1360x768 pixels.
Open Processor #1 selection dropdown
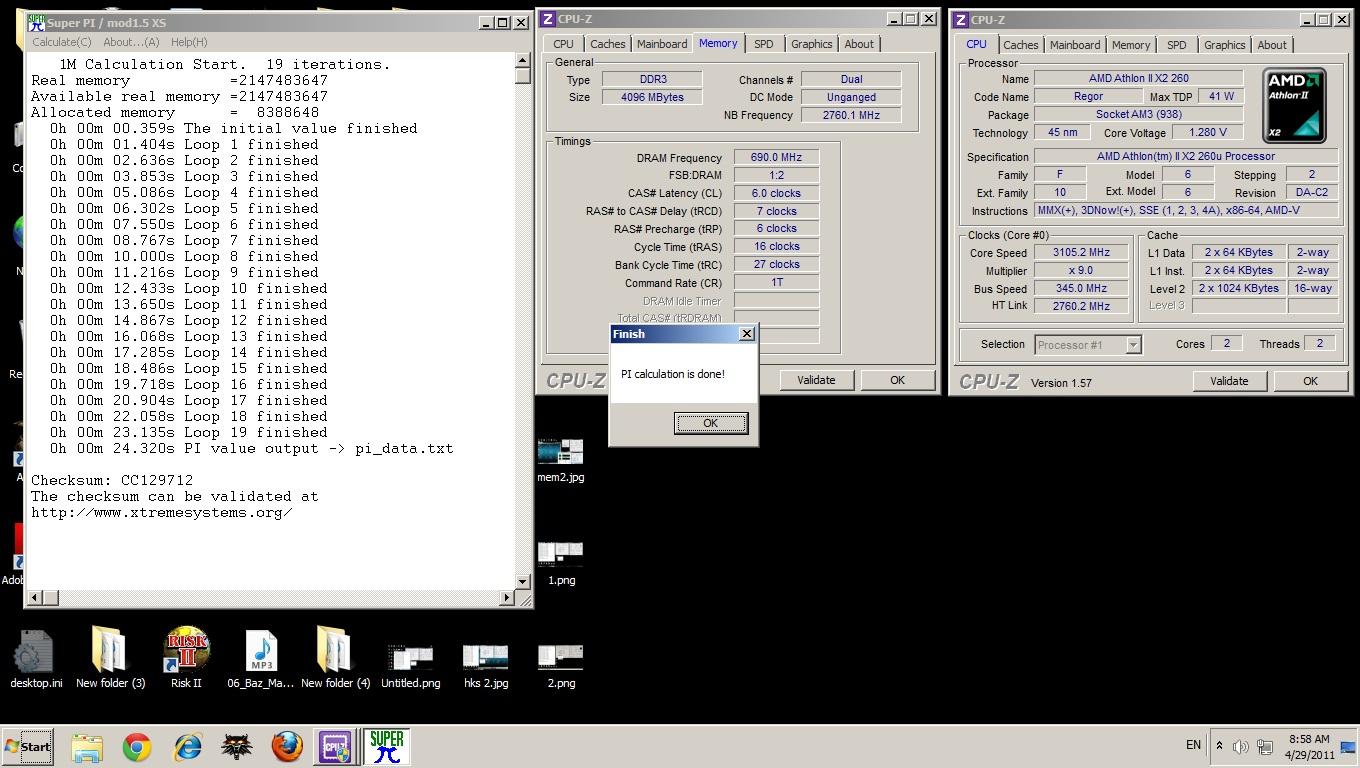[x=1088, y=345]
